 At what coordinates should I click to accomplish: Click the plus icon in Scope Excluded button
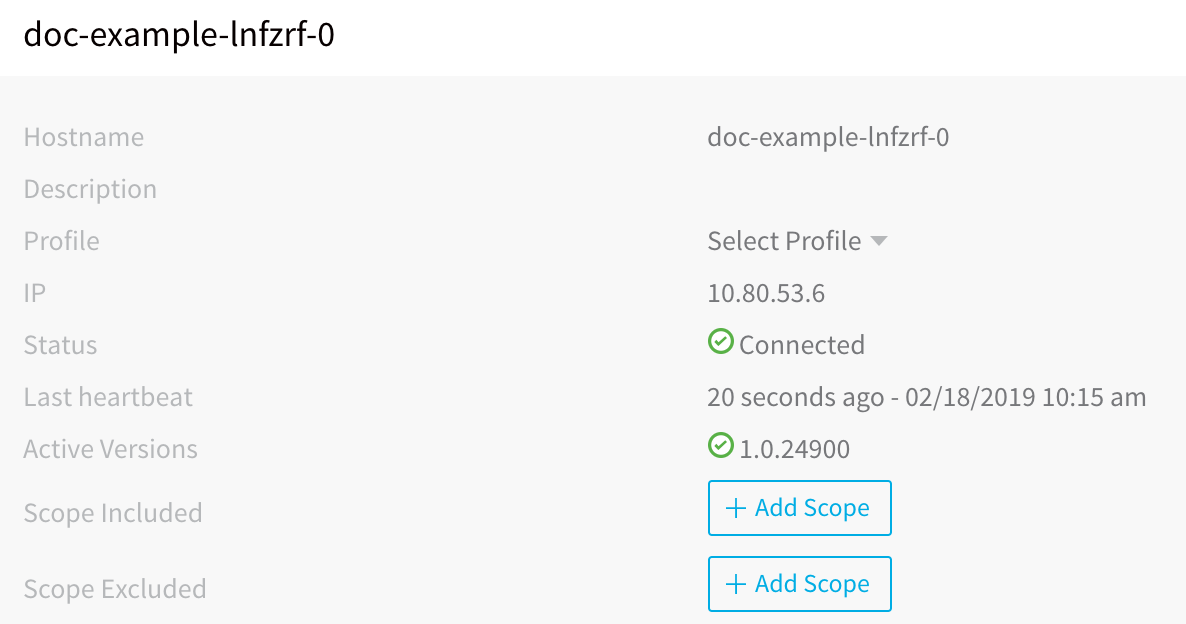point(736,584)
